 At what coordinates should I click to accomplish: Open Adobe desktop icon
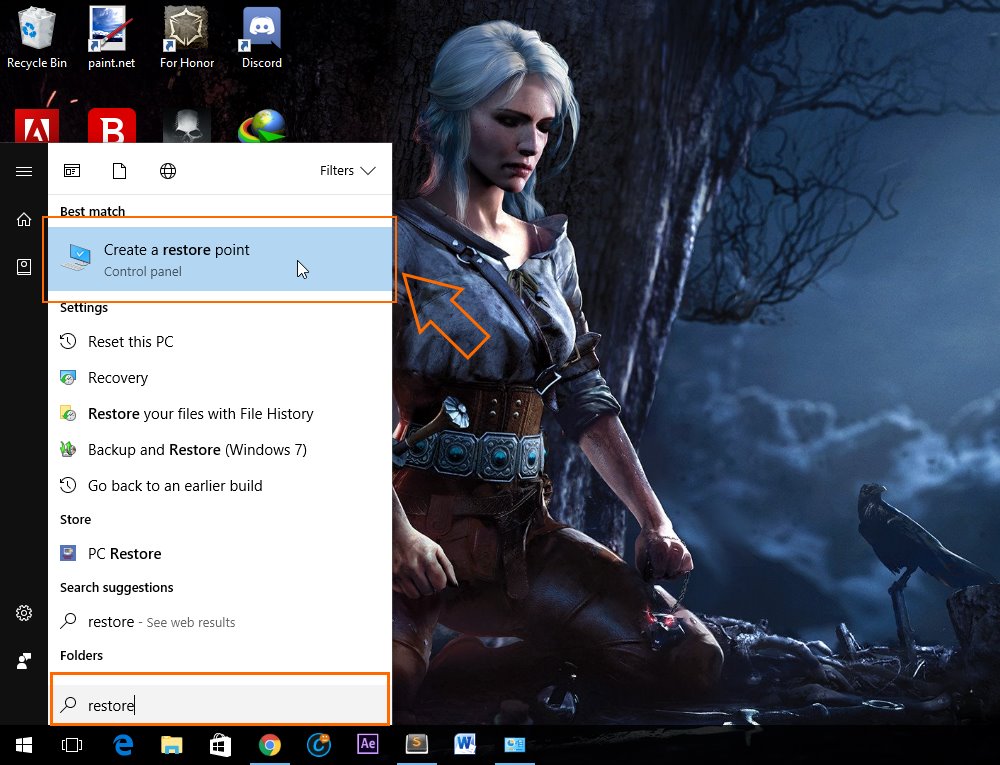coord(36,126)
